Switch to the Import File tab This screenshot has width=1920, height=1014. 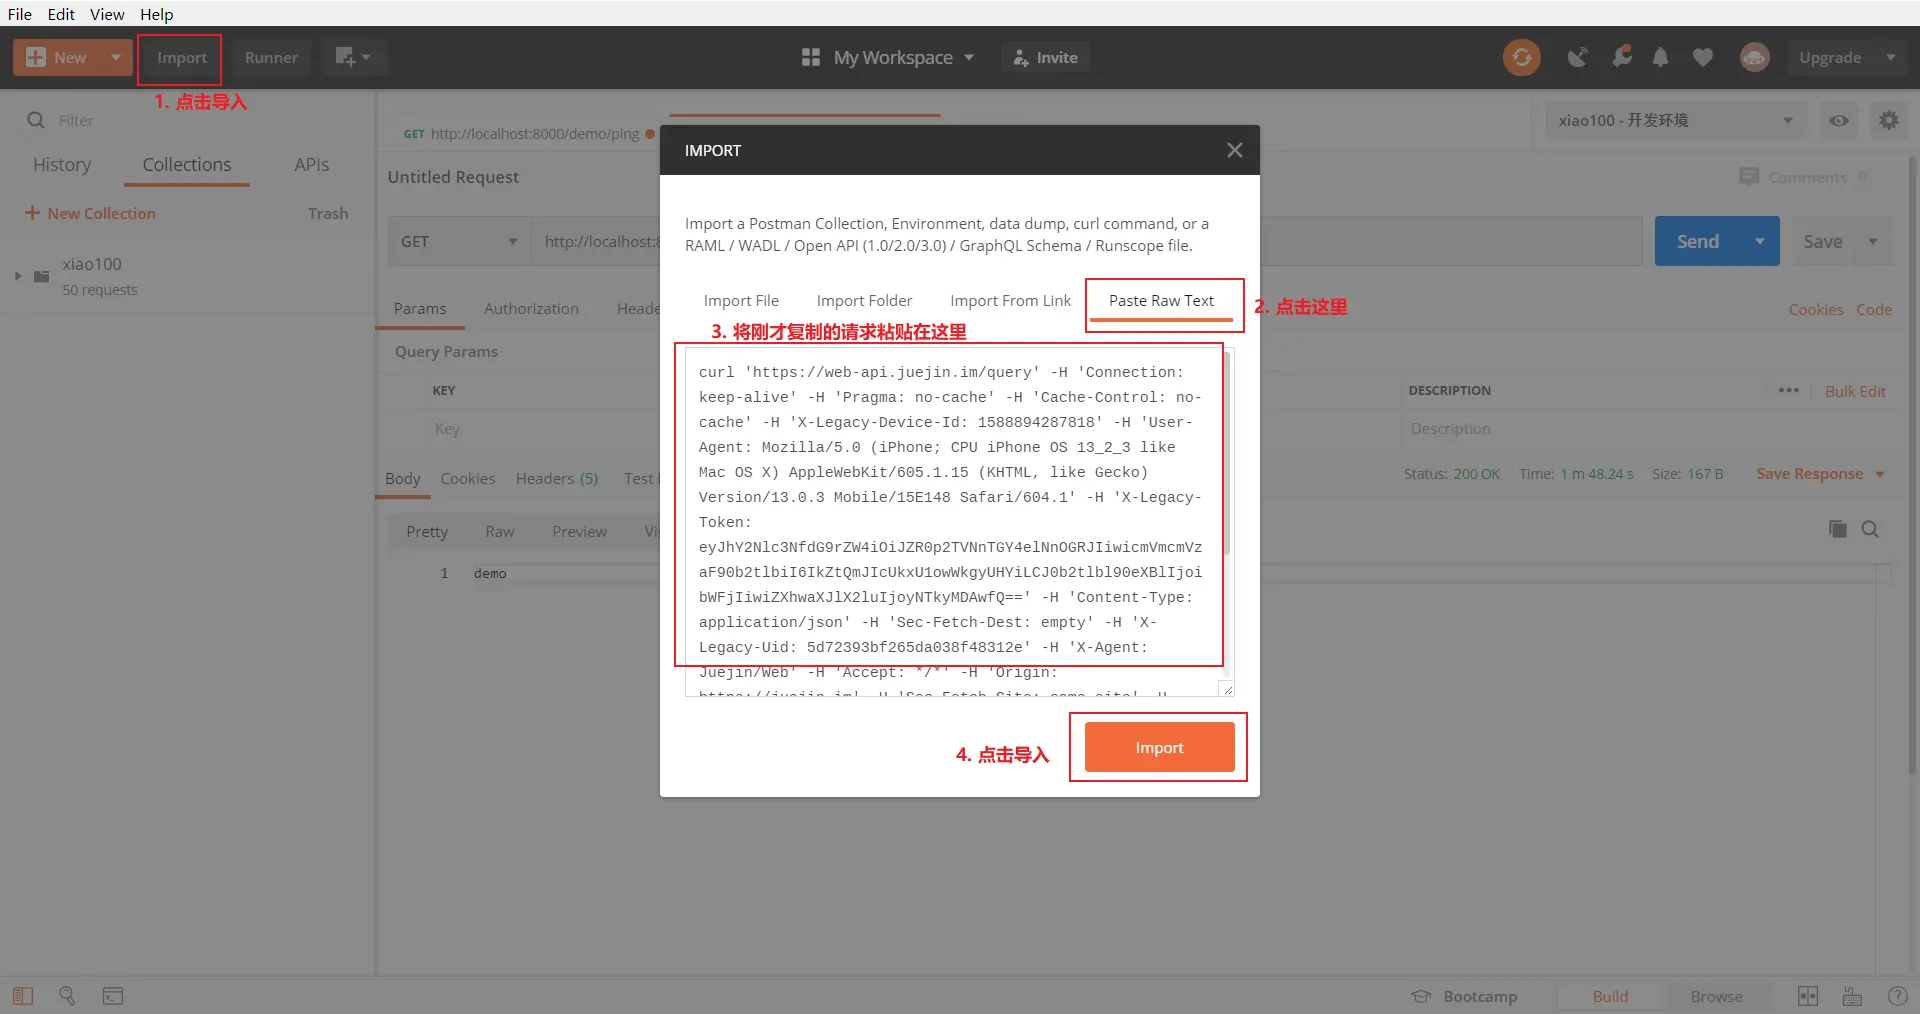tap(741, 300)
